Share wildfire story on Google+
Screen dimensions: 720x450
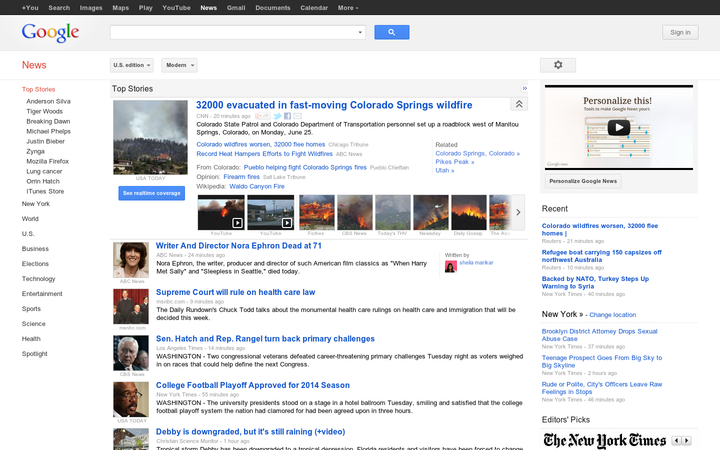(x=263, y=116)
